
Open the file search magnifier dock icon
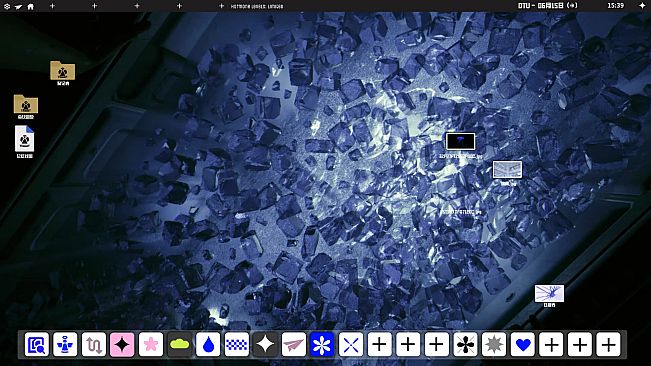coord(37,344)
